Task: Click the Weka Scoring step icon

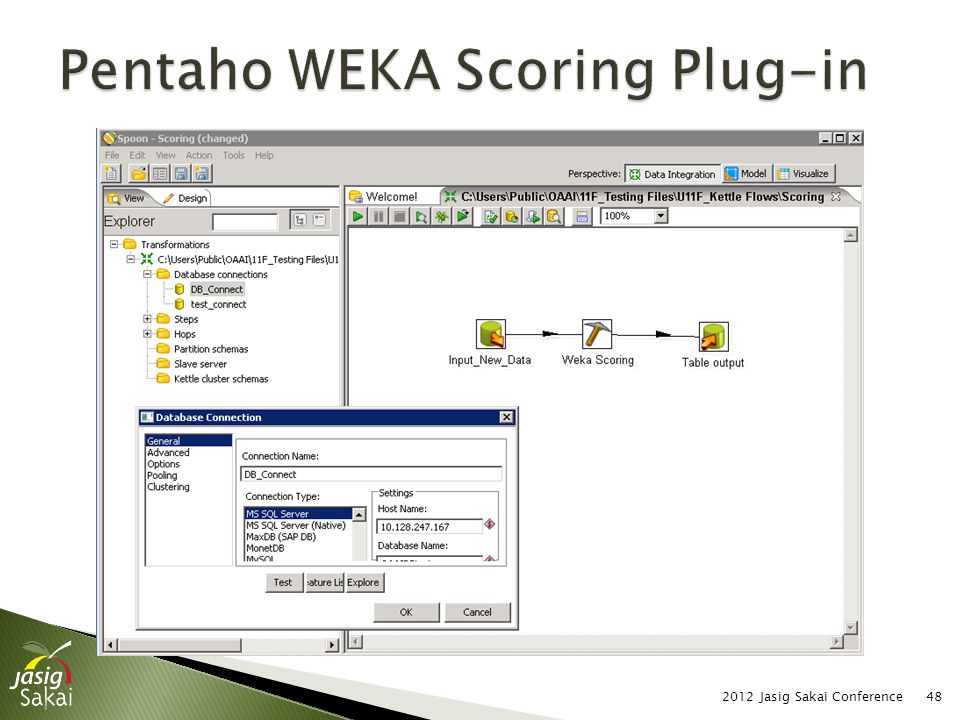Action: (596, 334)
